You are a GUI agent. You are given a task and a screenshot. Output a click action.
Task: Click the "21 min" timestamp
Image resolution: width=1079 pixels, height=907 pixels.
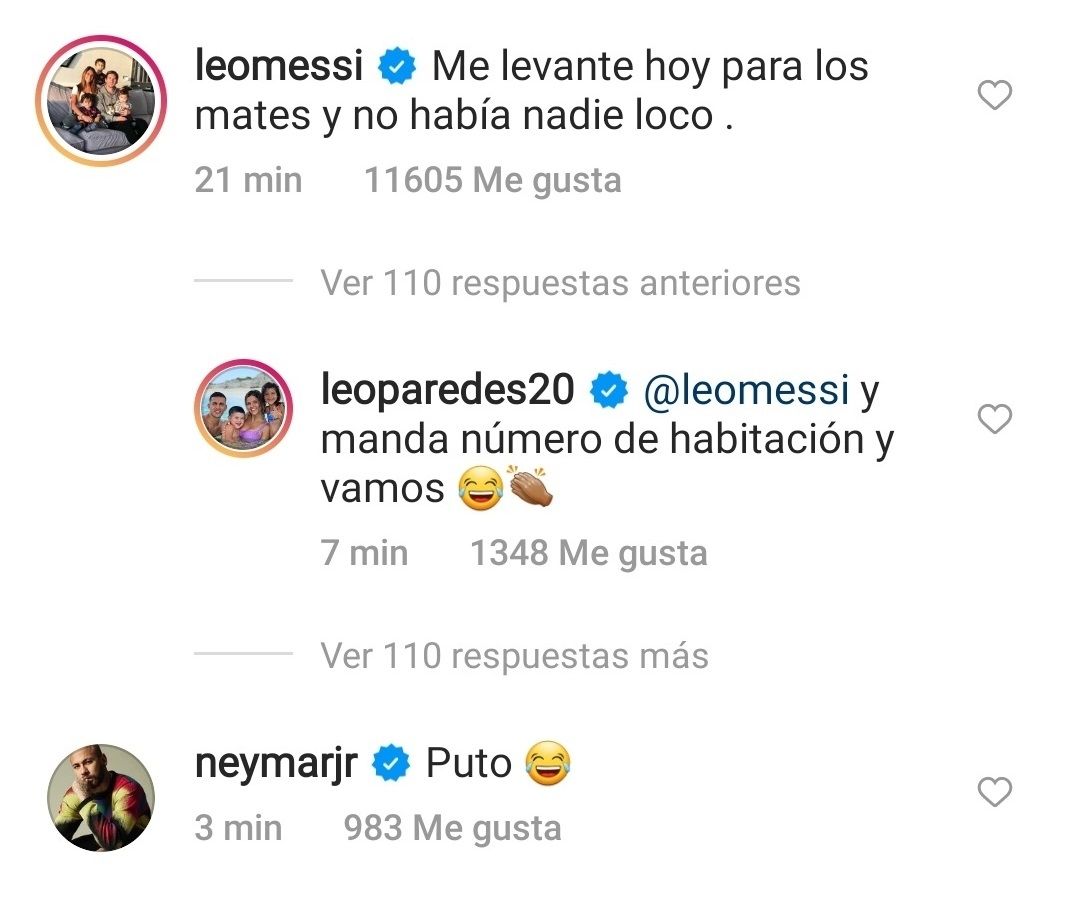[x=248, y=181]
